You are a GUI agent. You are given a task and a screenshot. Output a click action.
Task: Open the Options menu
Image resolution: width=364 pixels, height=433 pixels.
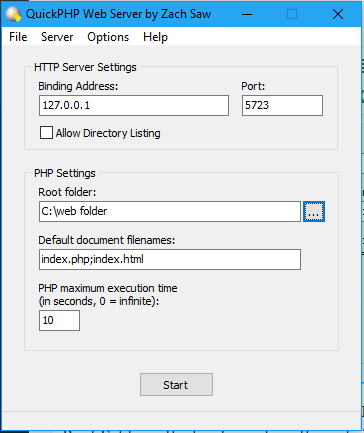(x=108, y=37)
